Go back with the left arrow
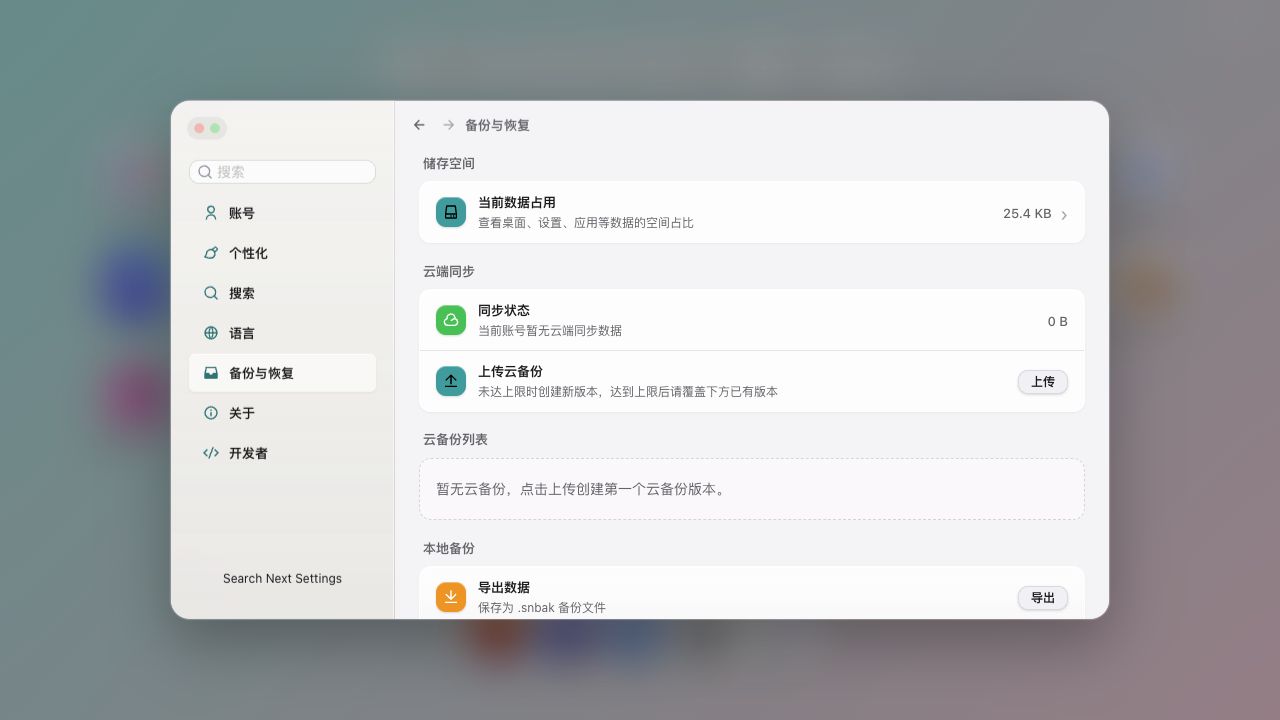Viewport: 1280px width, 720px height. [419, 125]
